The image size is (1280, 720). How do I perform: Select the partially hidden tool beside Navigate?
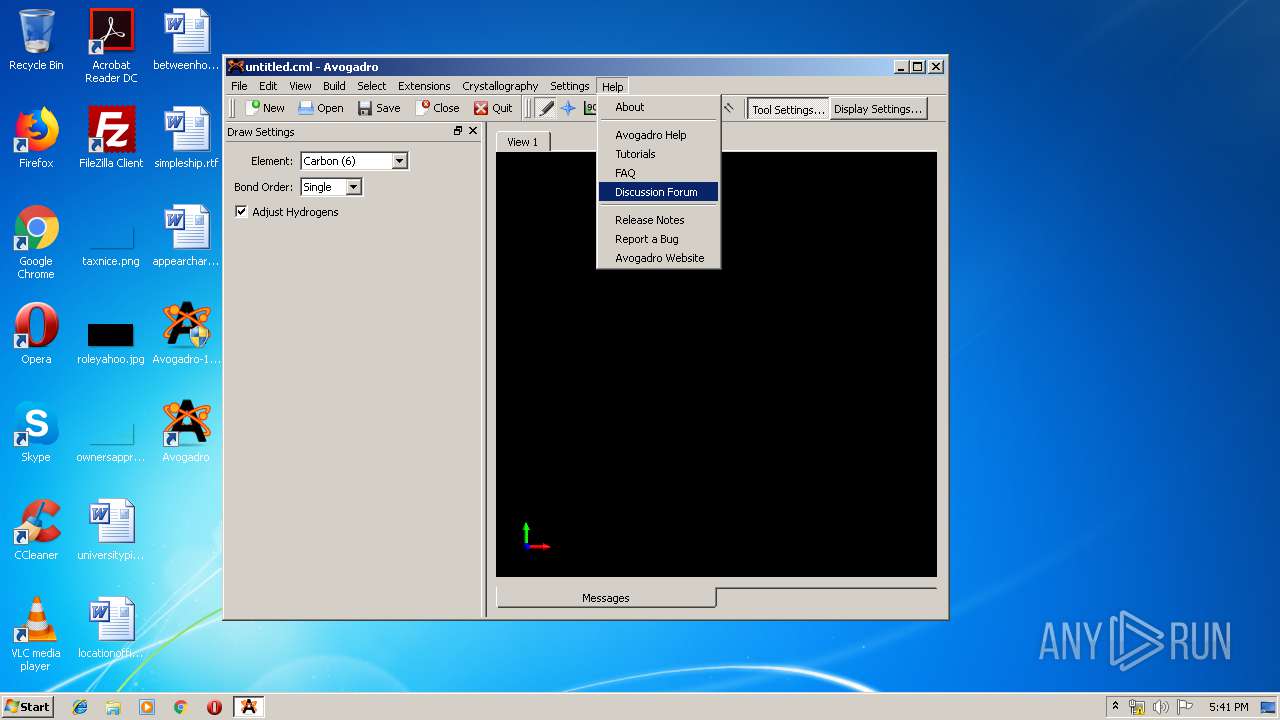pyautogui.click(x=590, y=108)
